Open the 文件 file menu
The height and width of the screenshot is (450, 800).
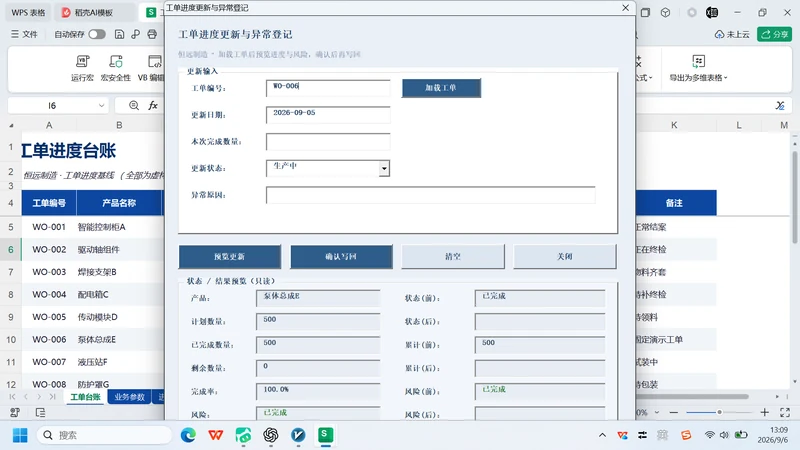(x=24, y=34)
